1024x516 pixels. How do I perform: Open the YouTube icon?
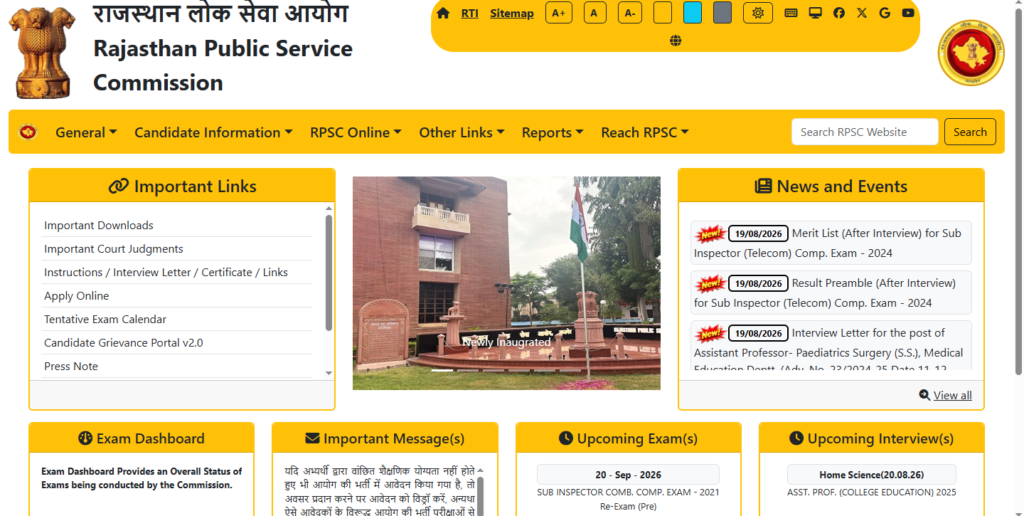[x=908, y=13]
